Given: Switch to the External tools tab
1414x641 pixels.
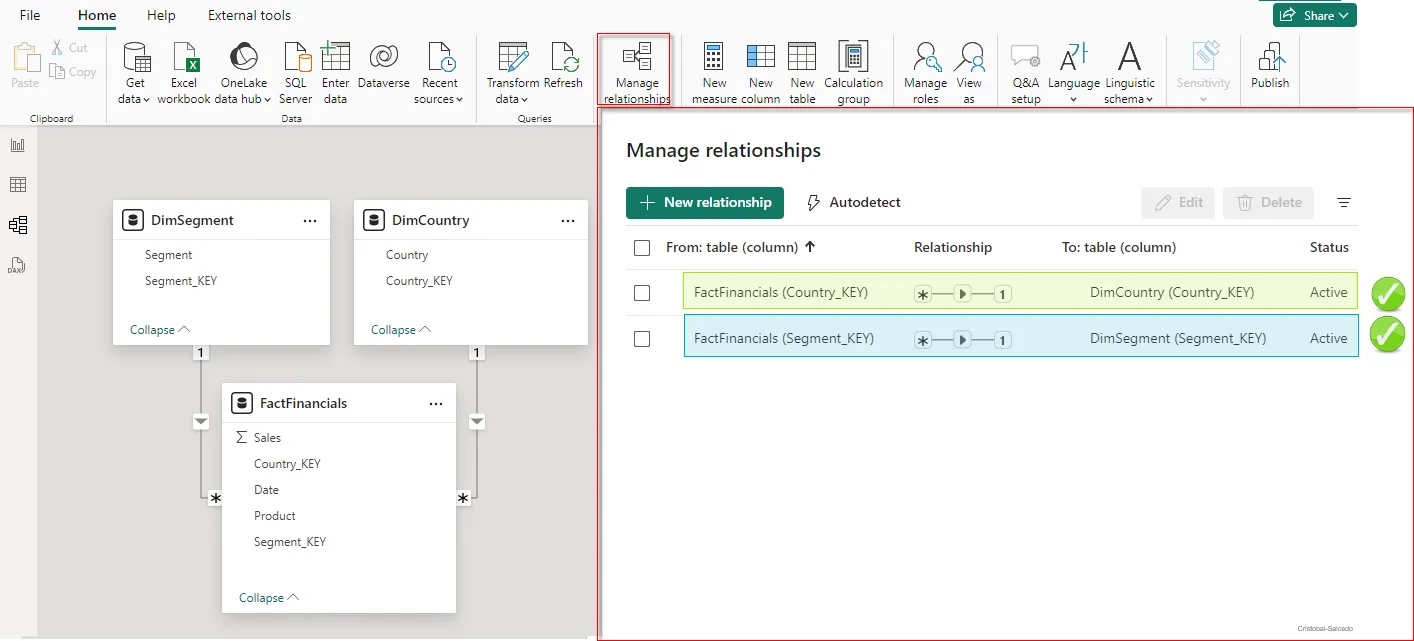Looking at the screenshot, I should (x=249, y=15).
